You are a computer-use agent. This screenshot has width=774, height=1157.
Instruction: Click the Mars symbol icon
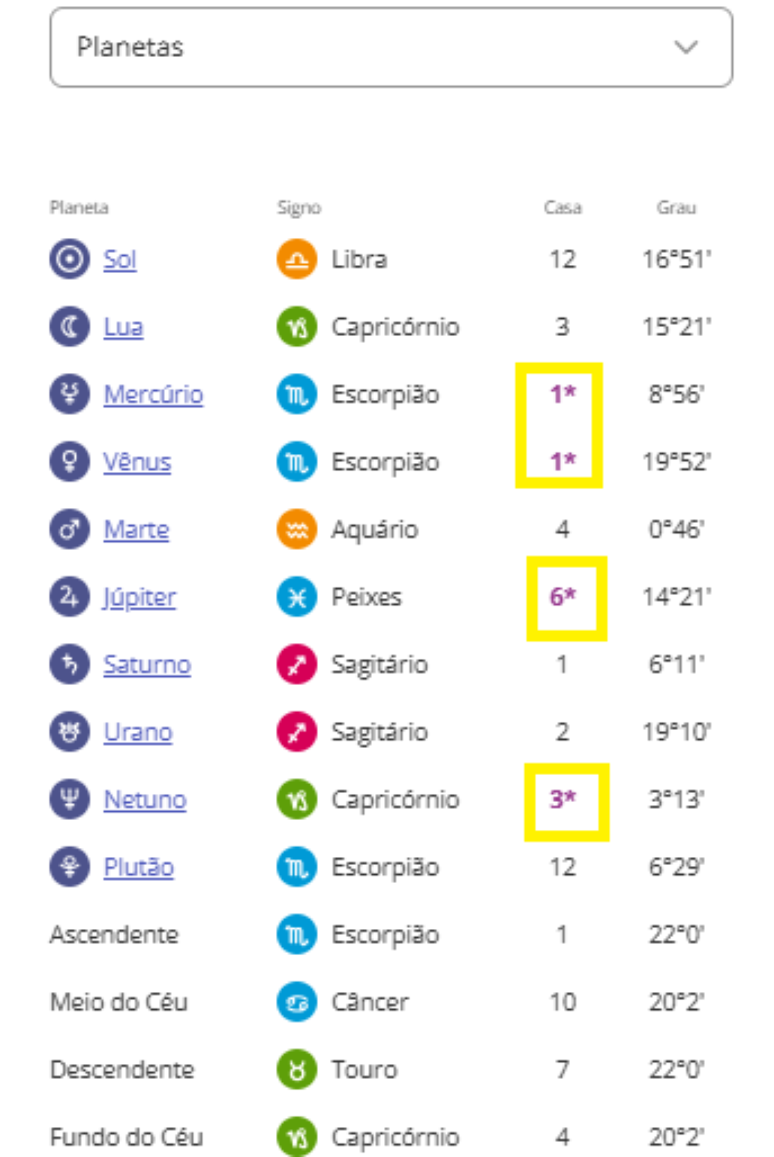[69, 530]
